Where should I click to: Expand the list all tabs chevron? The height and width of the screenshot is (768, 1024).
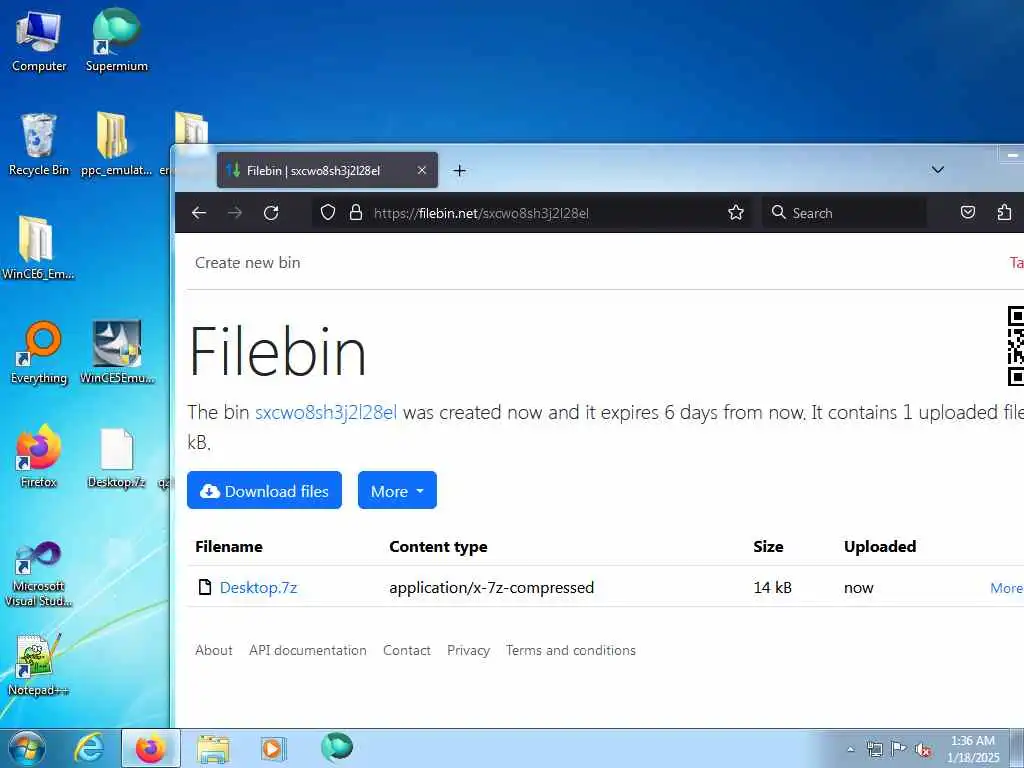(938, 170)
